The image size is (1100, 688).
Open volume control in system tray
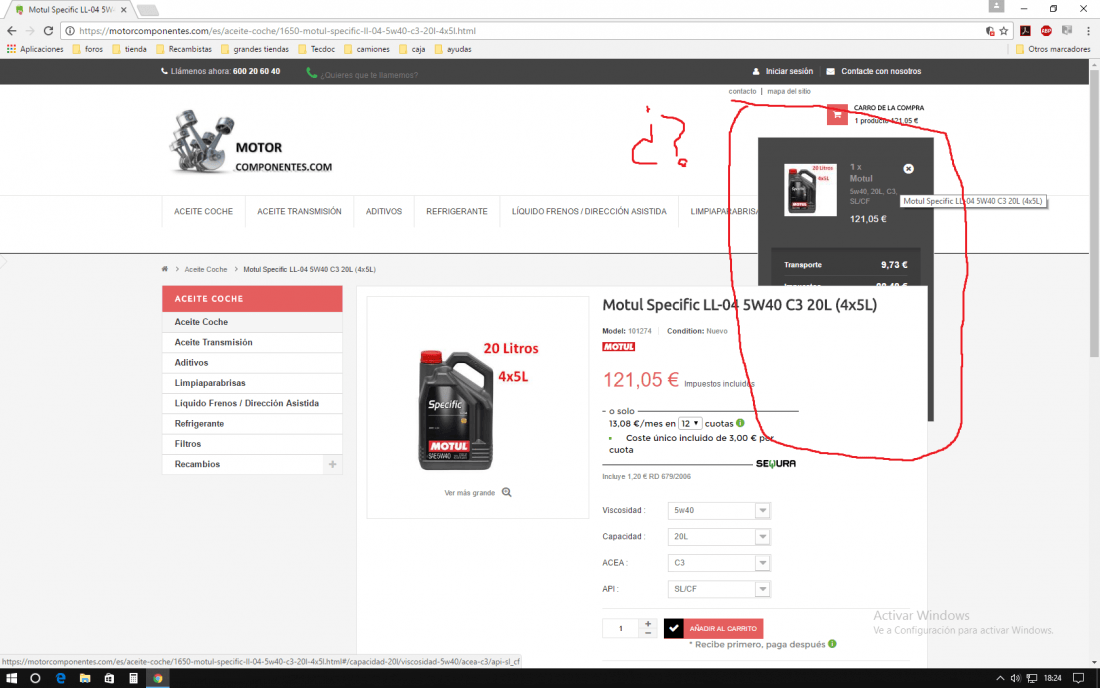[1015, 678]
